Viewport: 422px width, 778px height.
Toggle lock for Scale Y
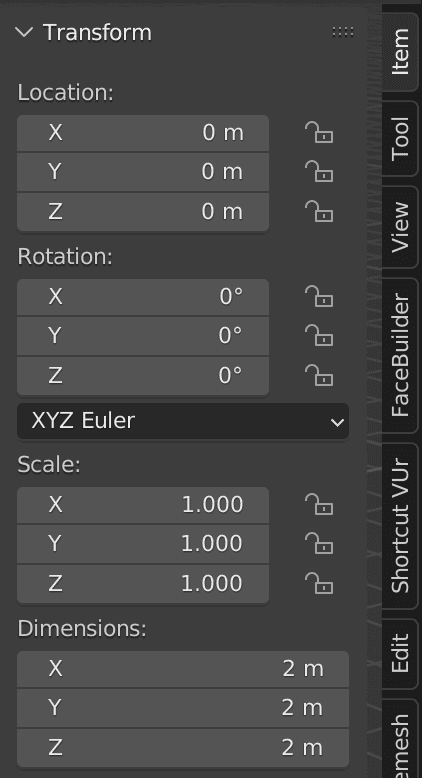pyautogui.click(x=318, y=544)
